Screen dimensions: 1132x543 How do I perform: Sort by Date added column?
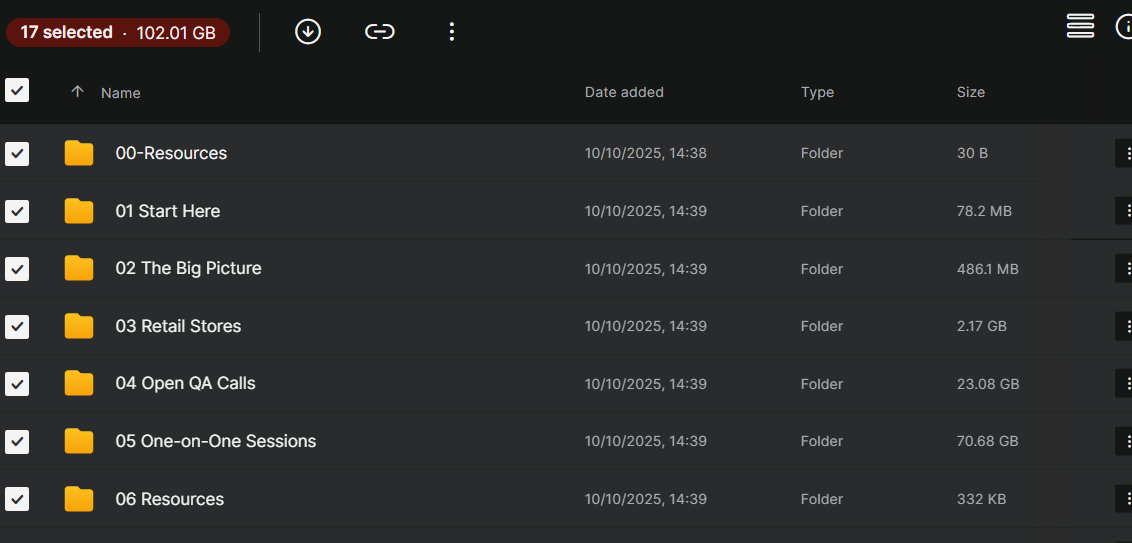tap(624, 92)
